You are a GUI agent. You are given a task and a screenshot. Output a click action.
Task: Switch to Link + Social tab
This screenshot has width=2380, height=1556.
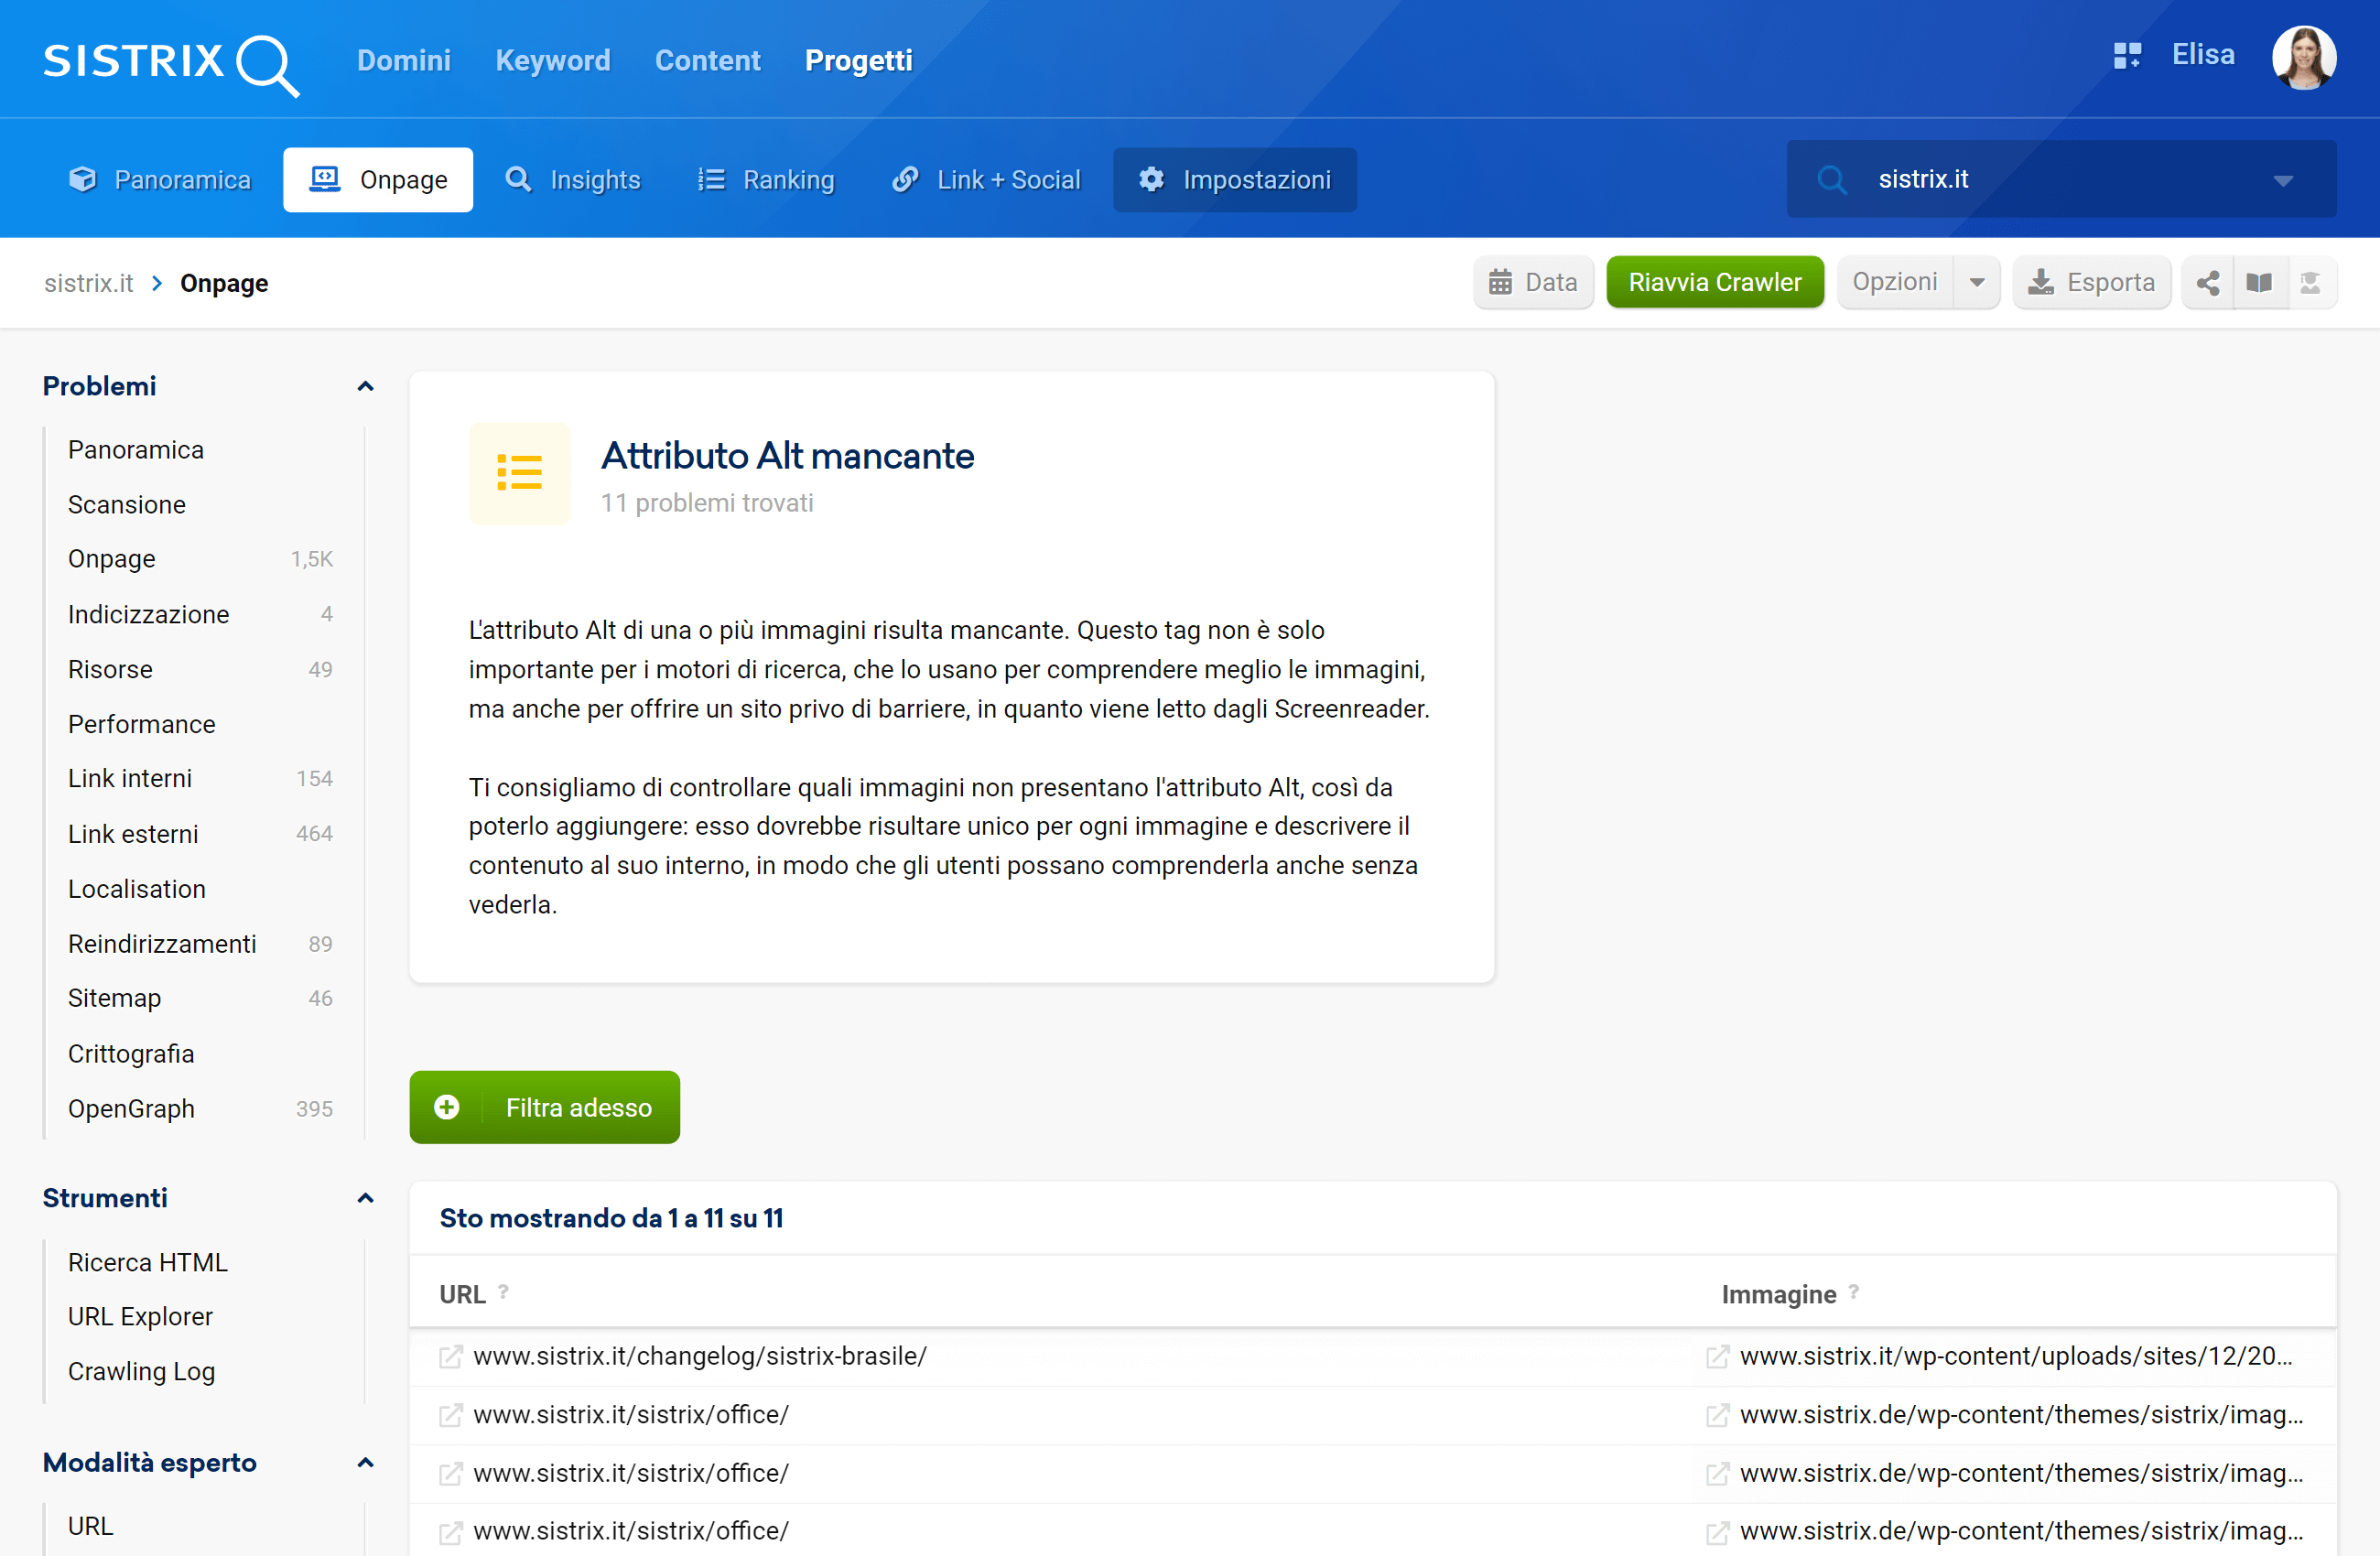[x=986, y=180]
